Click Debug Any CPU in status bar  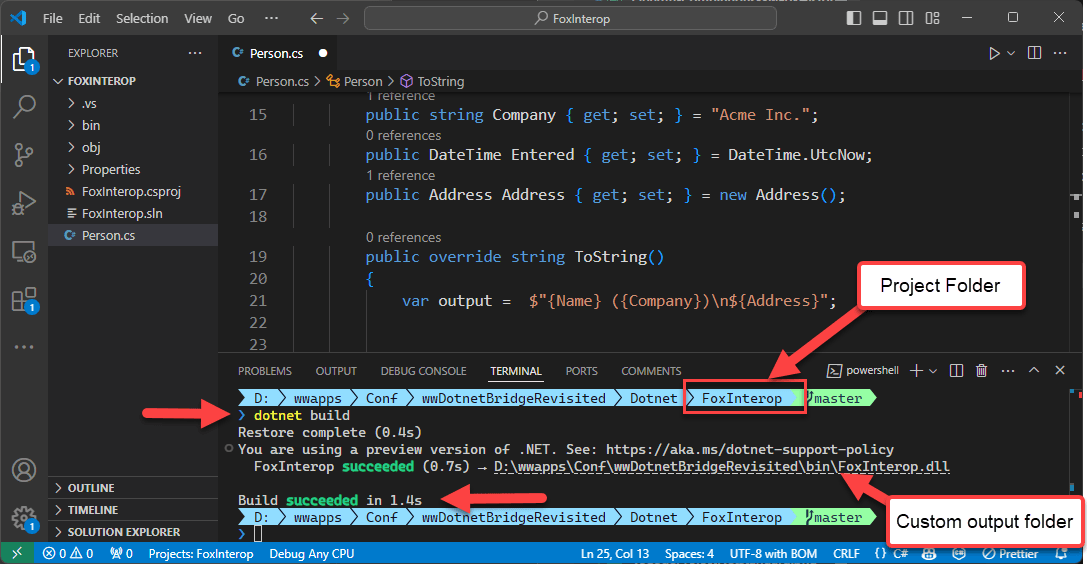click(x=311, y=553)
